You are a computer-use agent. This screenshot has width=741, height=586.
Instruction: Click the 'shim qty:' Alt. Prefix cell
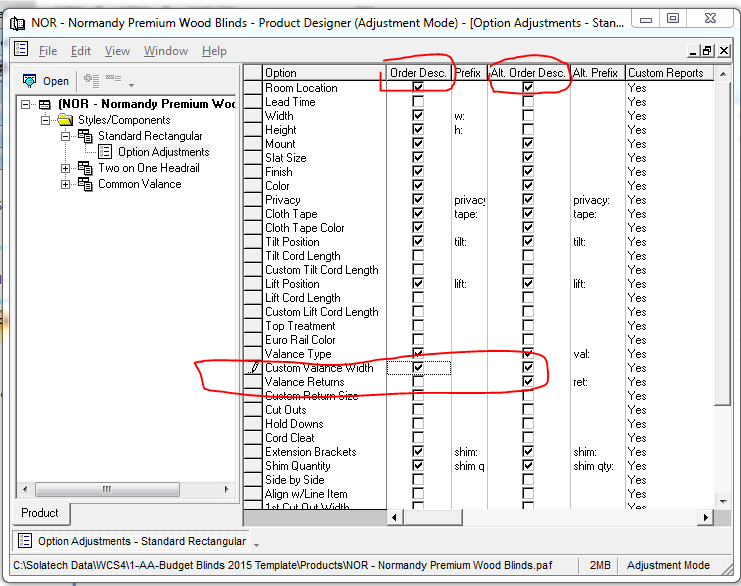pos(597,465)
